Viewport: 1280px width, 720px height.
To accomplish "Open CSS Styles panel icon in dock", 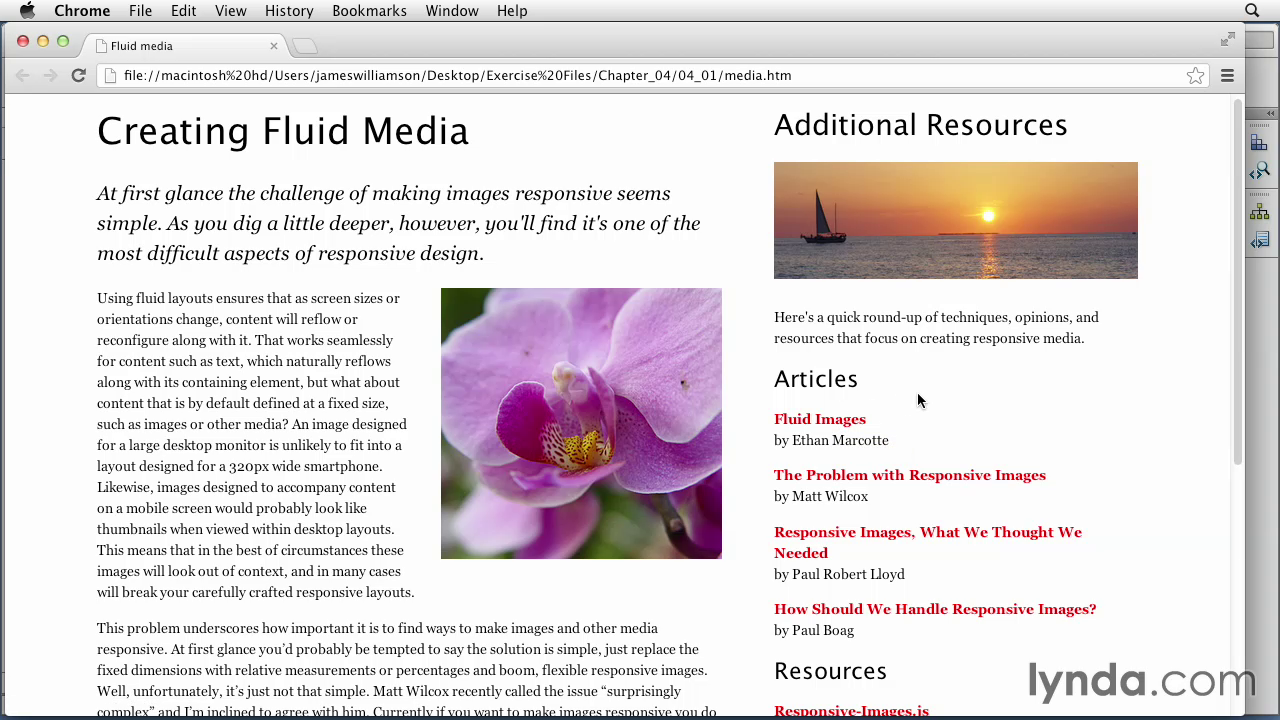I will click(1259, 144).
